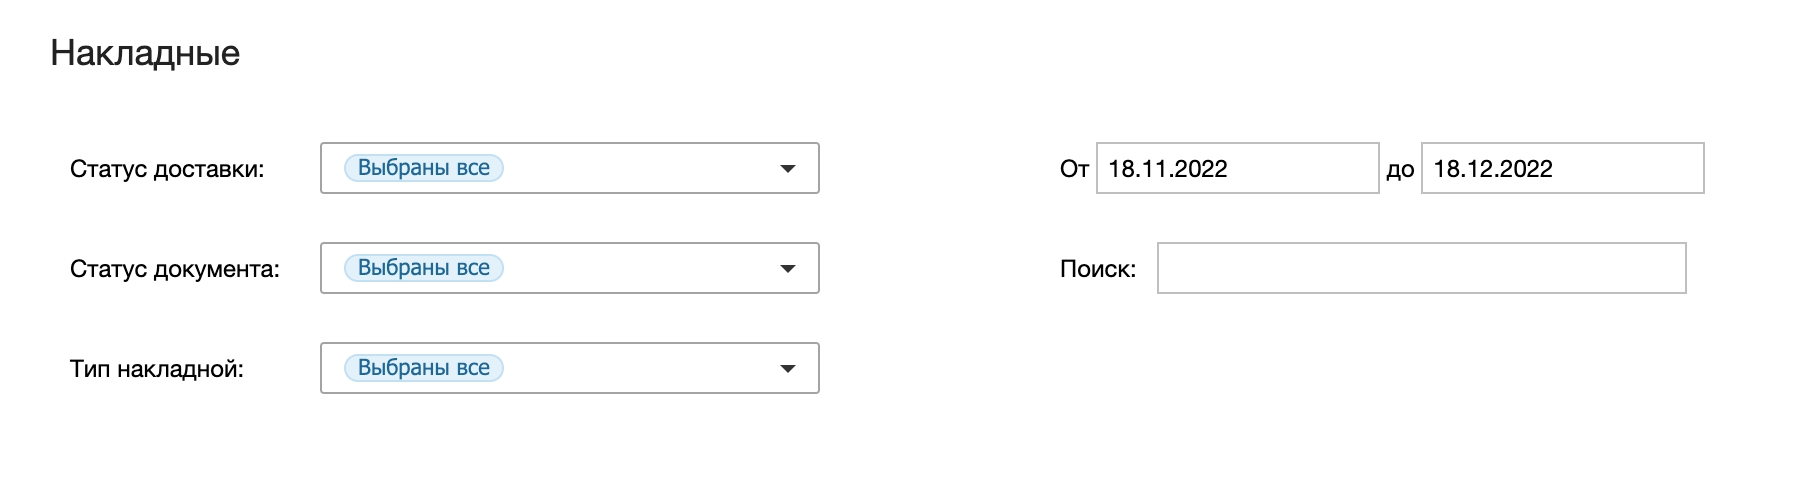This screenshot has width=1798, height=492.
Task: Click the 18.12.2022 date text
Action: (1493, 169)
